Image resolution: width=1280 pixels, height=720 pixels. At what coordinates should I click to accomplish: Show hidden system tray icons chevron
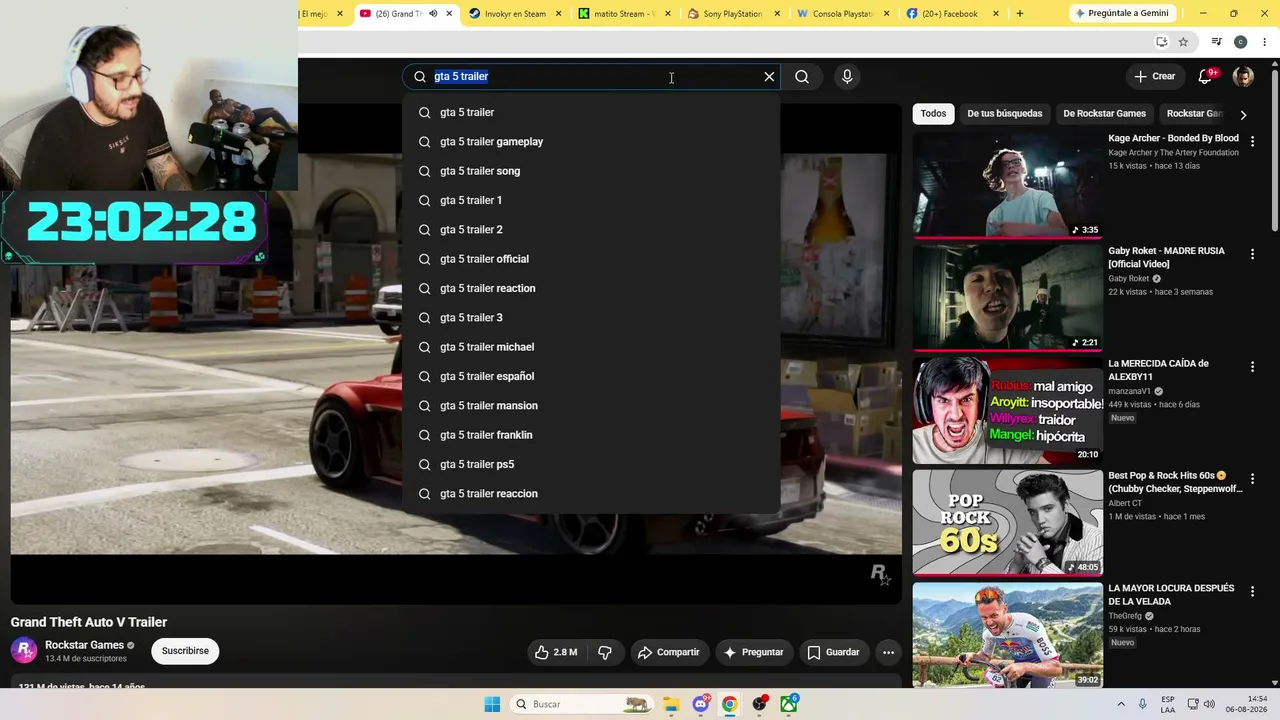[1120, 704]
